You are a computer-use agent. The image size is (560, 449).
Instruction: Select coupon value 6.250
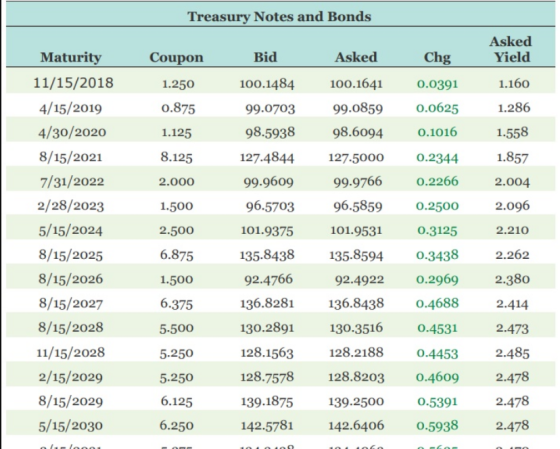(x=177, y=426)
